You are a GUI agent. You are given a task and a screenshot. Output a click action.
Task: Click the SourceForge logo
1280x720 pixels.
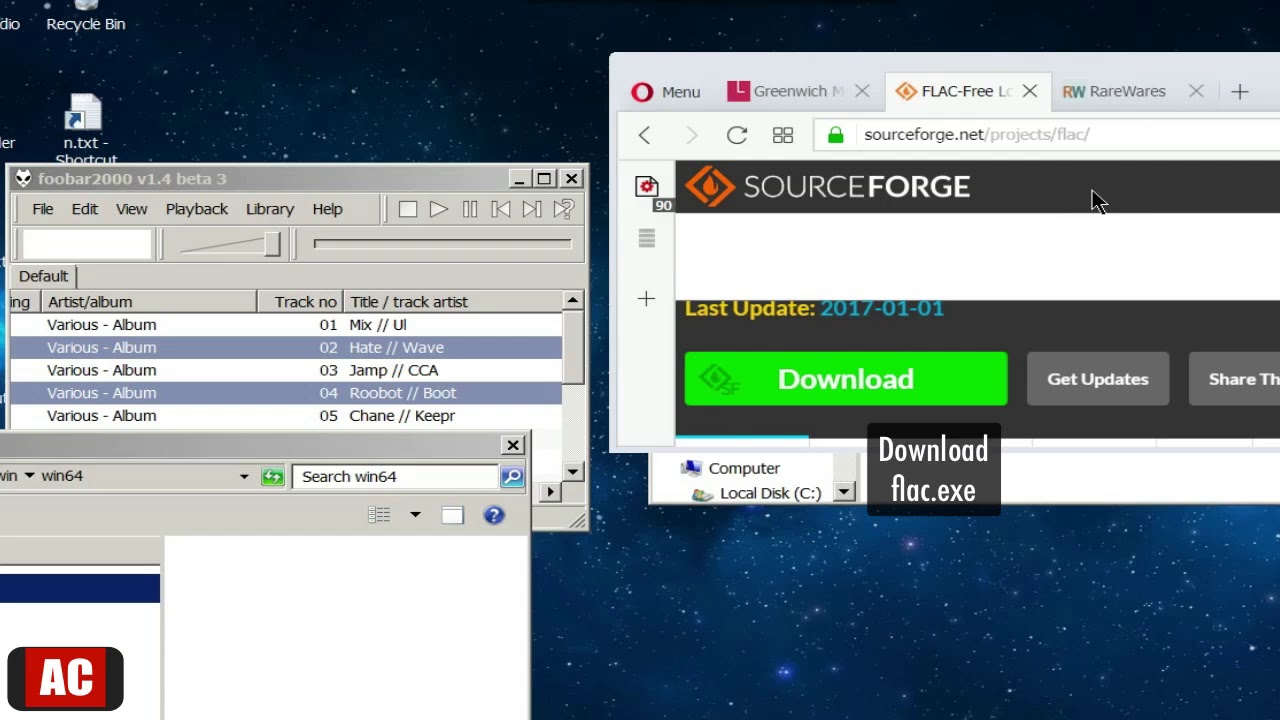coord(828,187)
